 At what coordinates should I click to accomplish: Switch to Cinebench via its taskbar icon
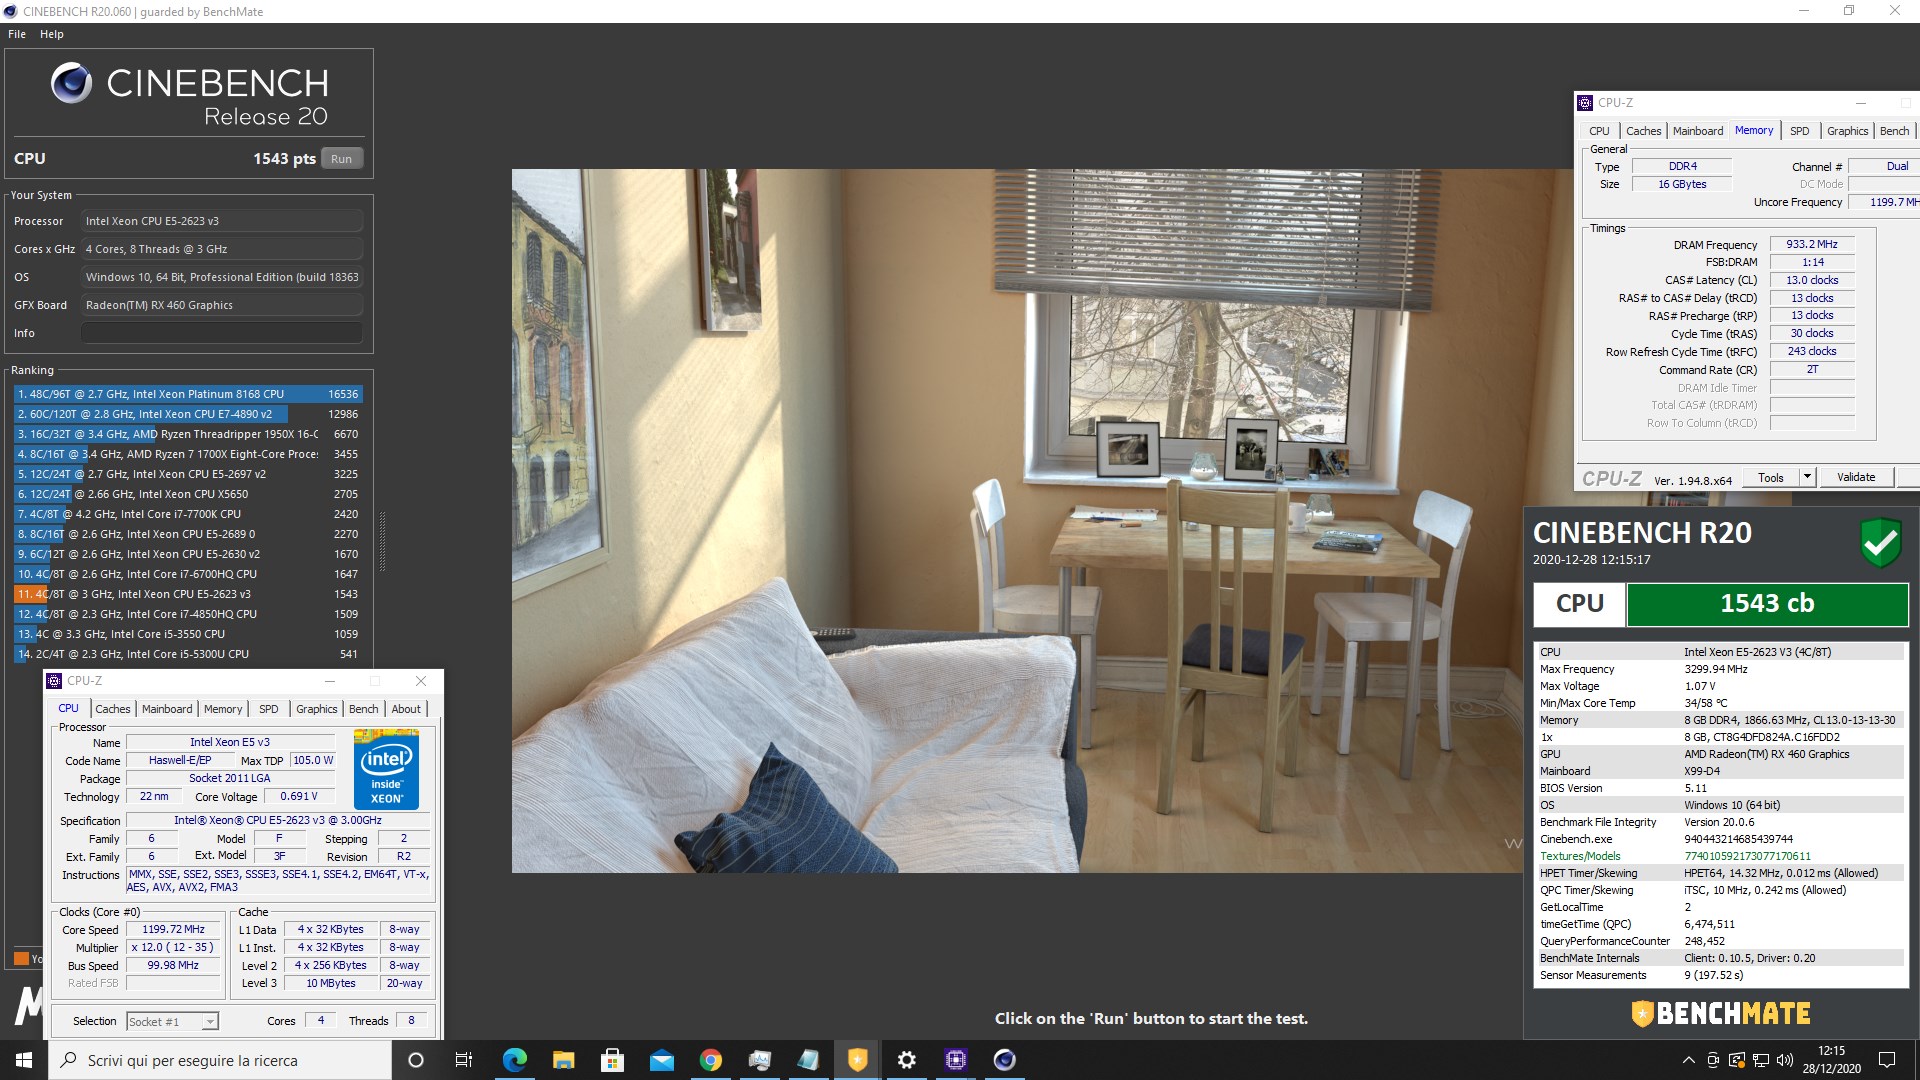pyautogui.click(x=1004, y=1060)
